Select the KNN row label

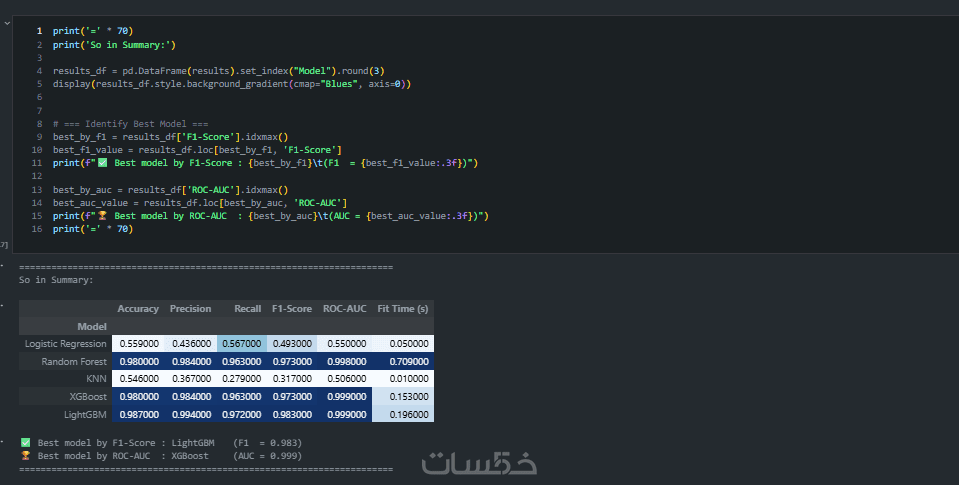point(97,379)
